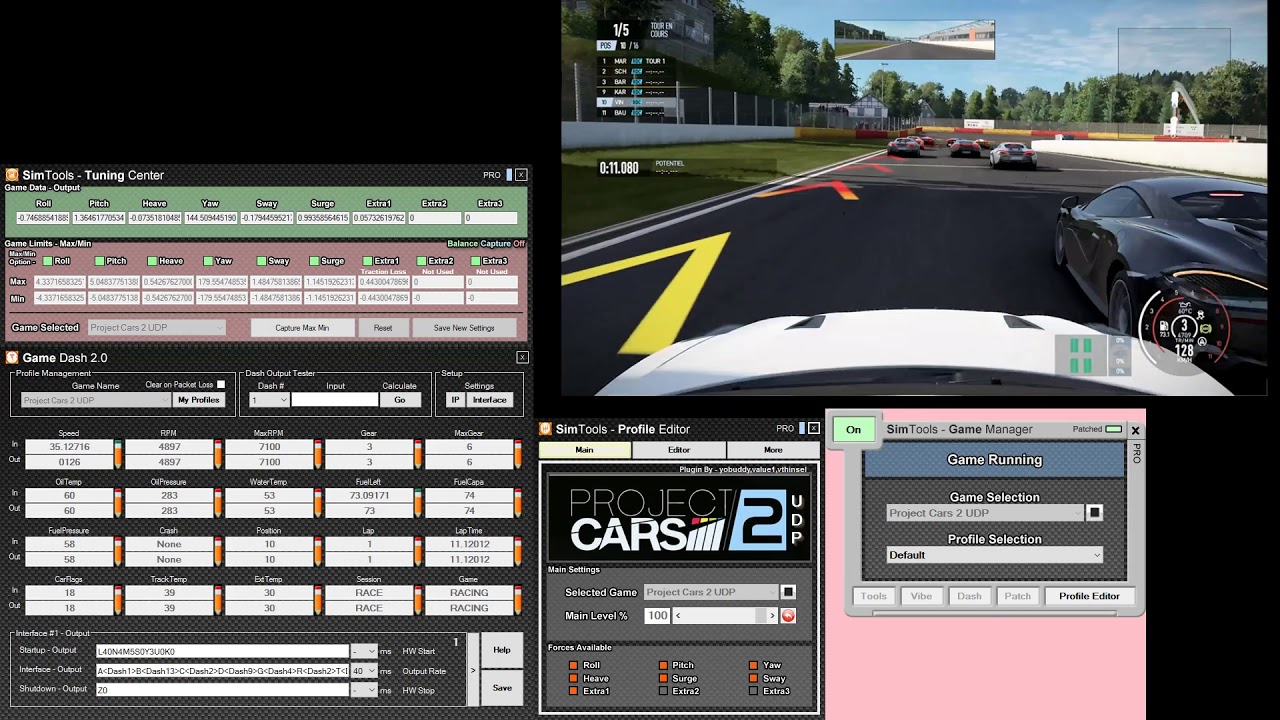This screenshot has width=1280, height=720.
Task: Open the Dash # dropdown
Action: (269, 400)
